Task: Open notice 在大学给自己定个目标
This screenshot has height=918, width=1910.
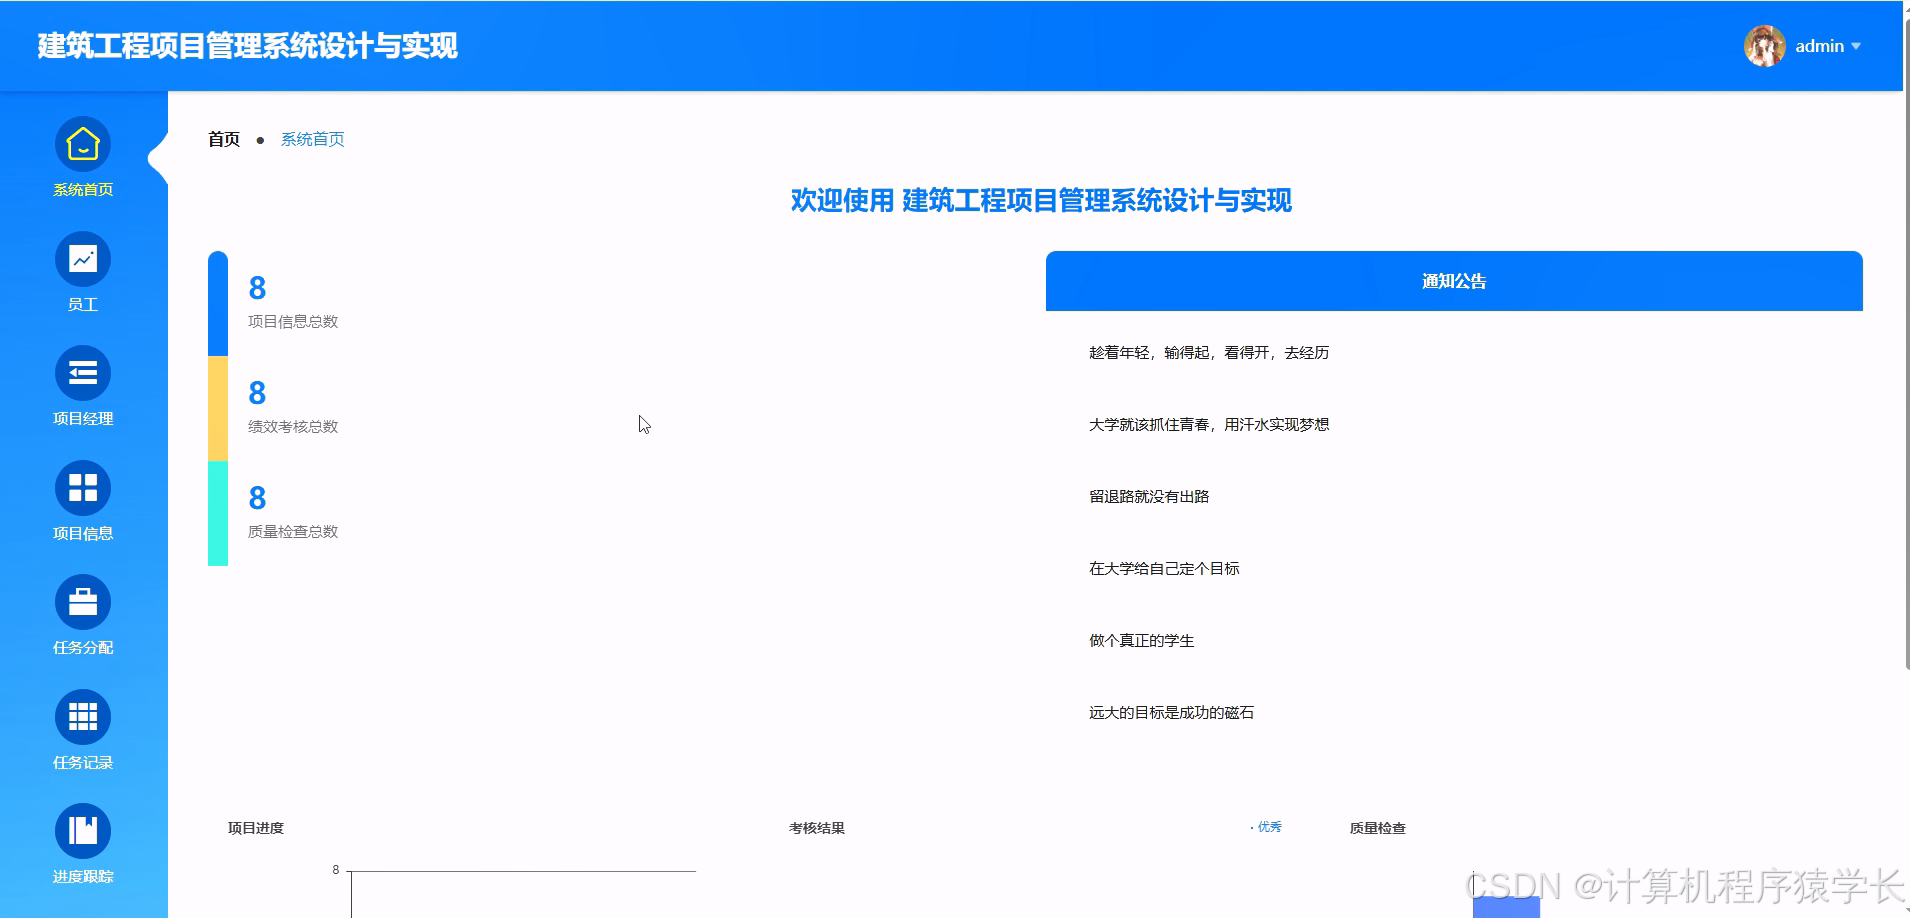Action: tap(1164, 569)
